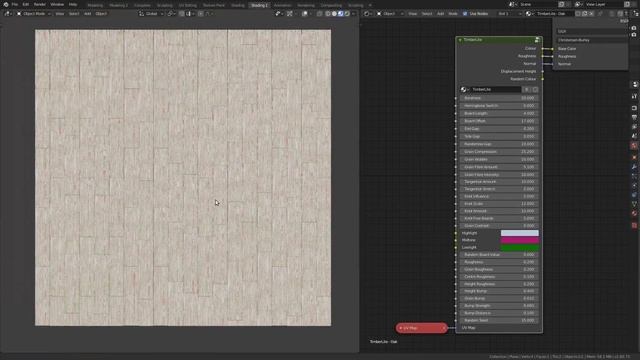Open the Object Mode dropdown
640x360 pixels.
(33, 13)
